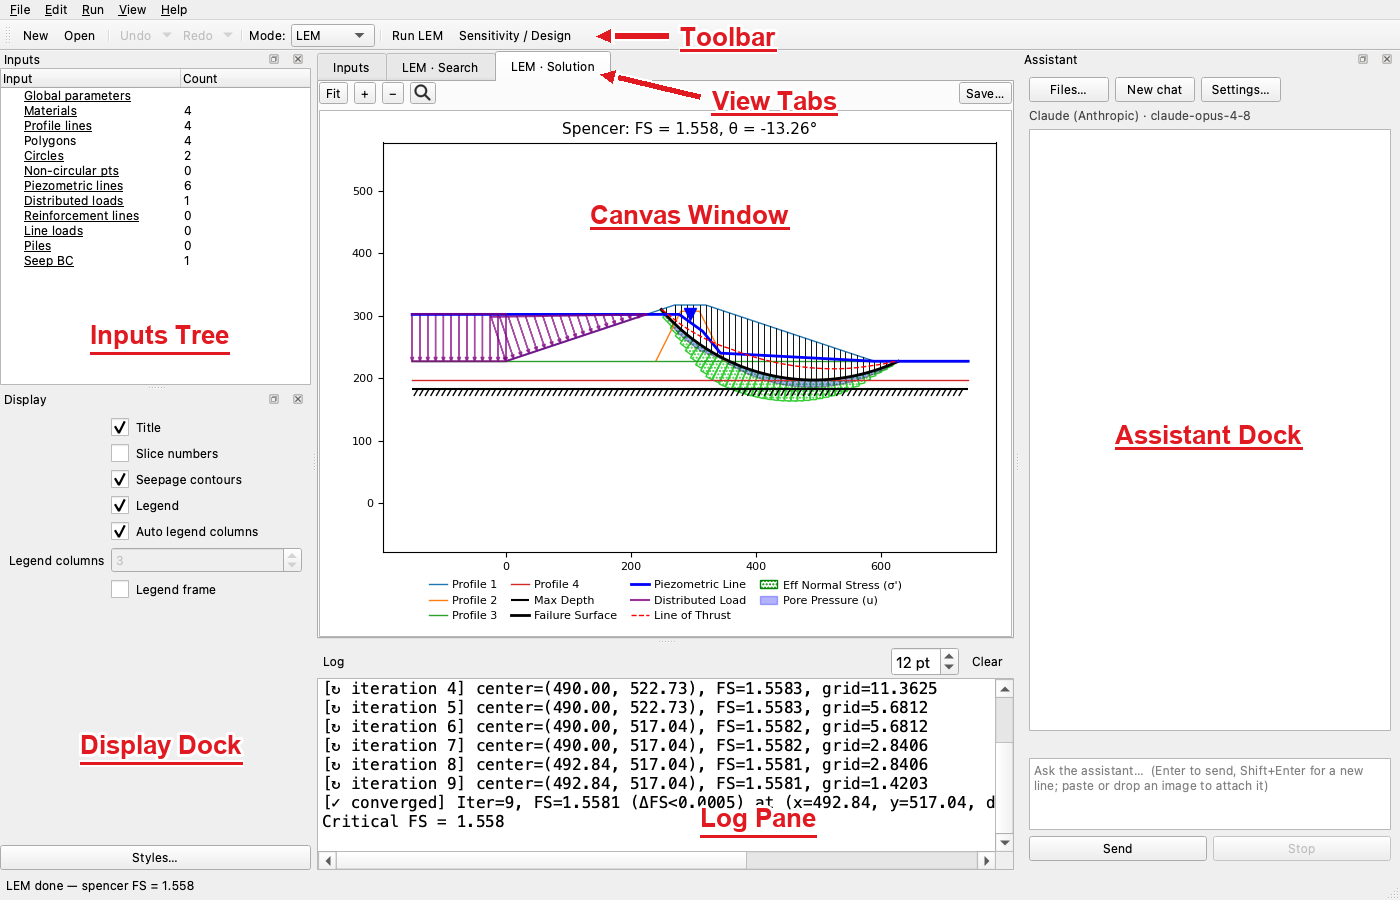Click the Save... button above canvas
1400x900 pixels.
point(985,93)
